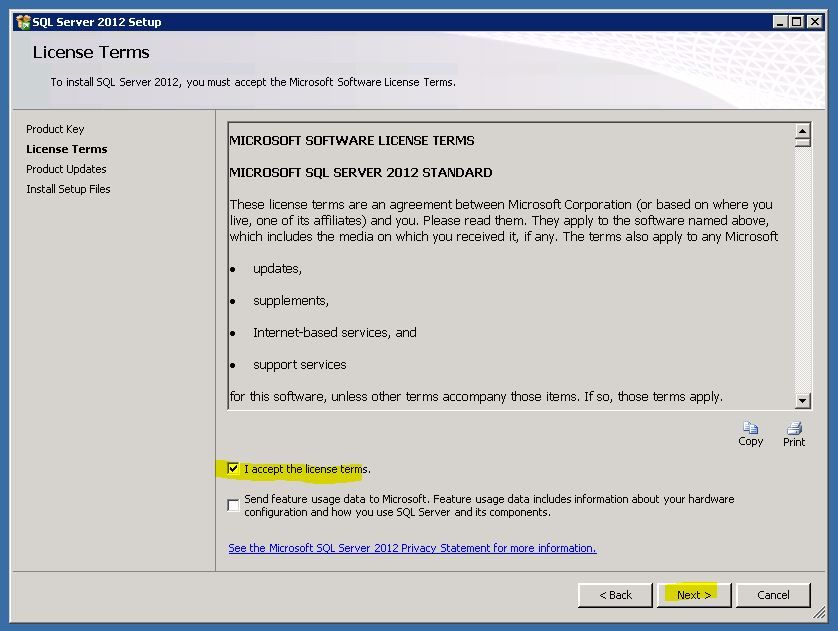Proceed with the Next button
The width and height of the screenshot is (838, 631).
[x=694, y=595]
